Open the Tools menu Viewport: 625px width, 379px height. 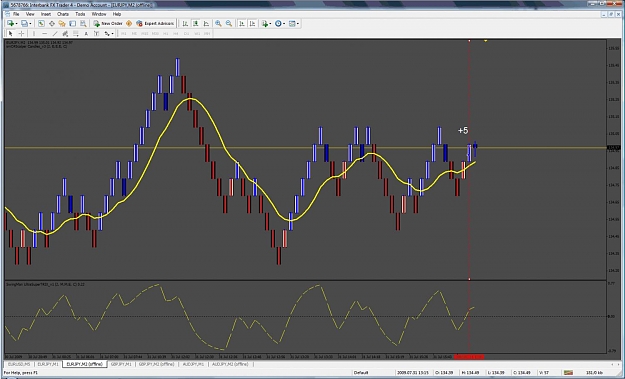click(x=80, y=14)
